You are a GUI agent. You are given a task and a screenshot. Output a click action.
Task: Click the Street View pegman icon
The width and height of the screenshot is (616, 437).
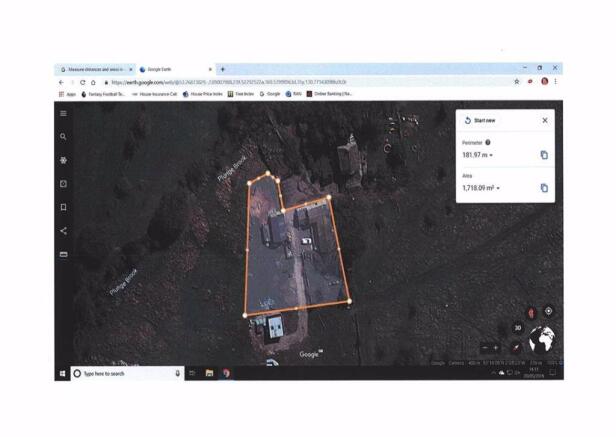pyautogui.click(x=532, y=313)
